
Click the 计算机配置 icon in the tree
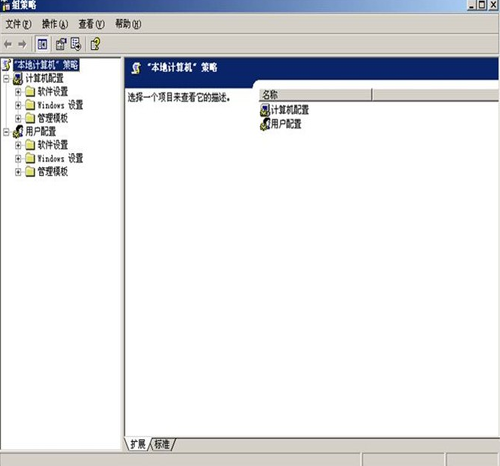(x=18, y=79)
